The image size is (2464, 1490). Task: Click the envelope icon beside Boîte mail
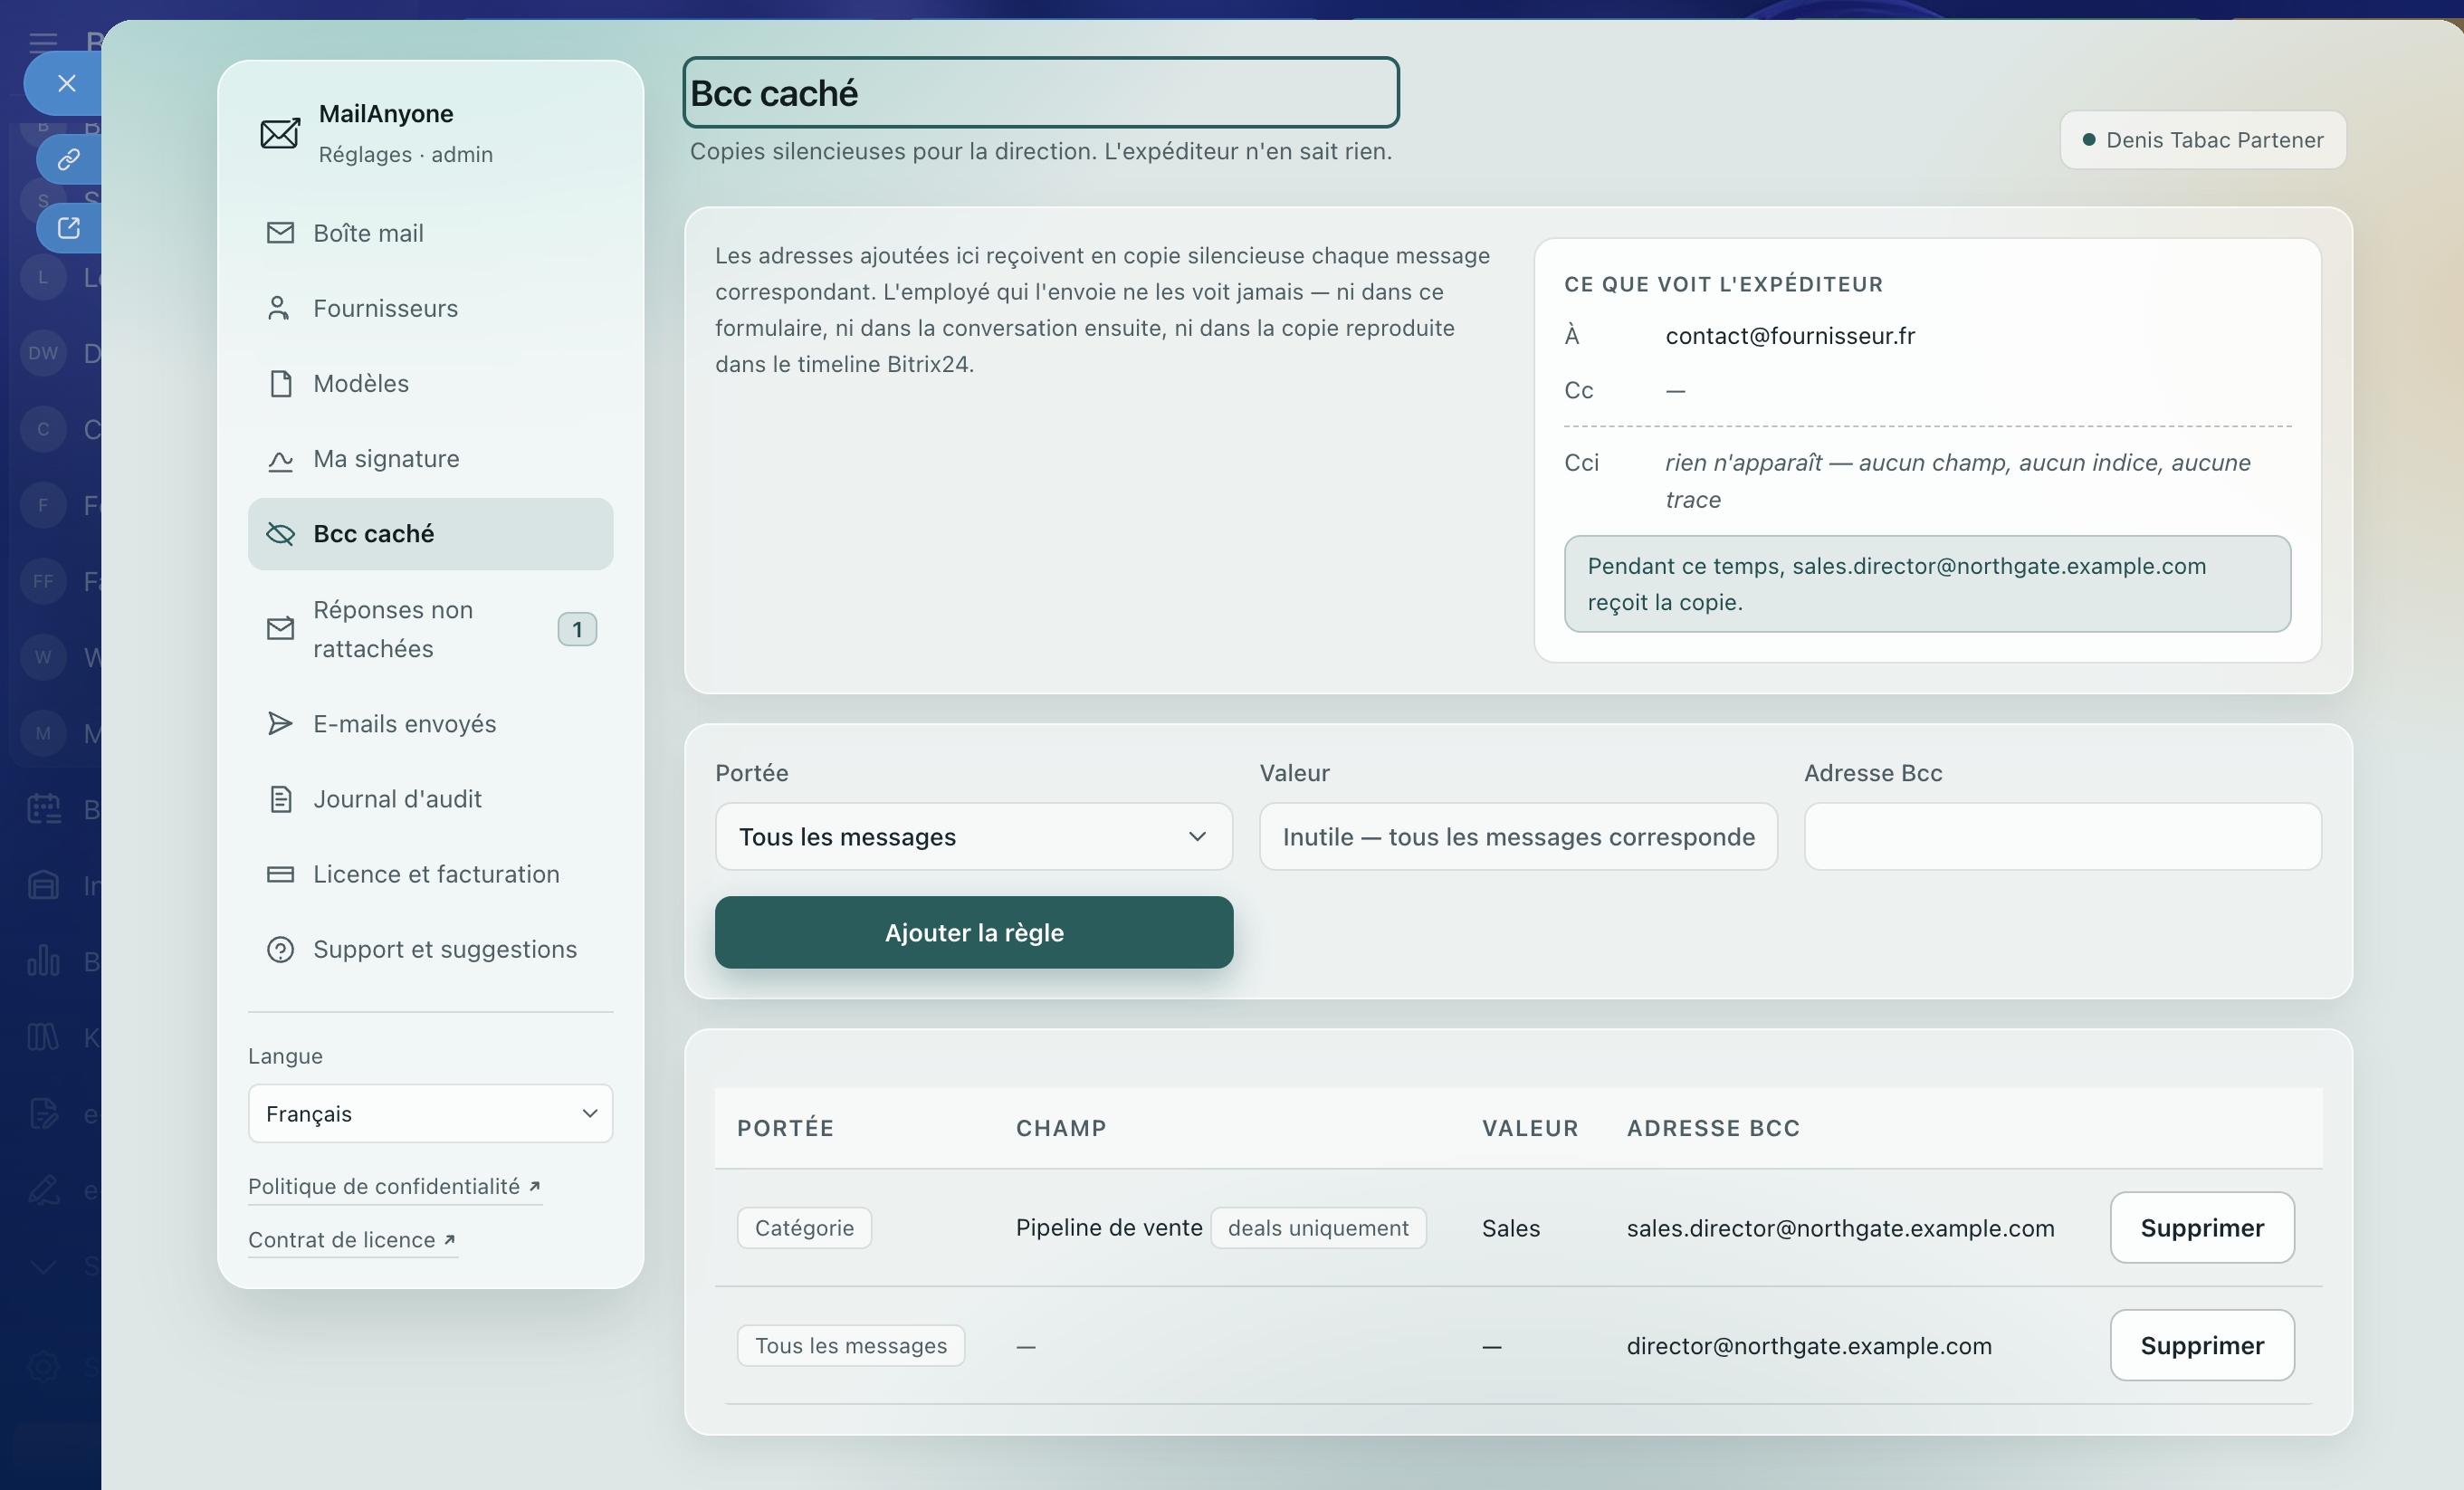tap(280, 233)
